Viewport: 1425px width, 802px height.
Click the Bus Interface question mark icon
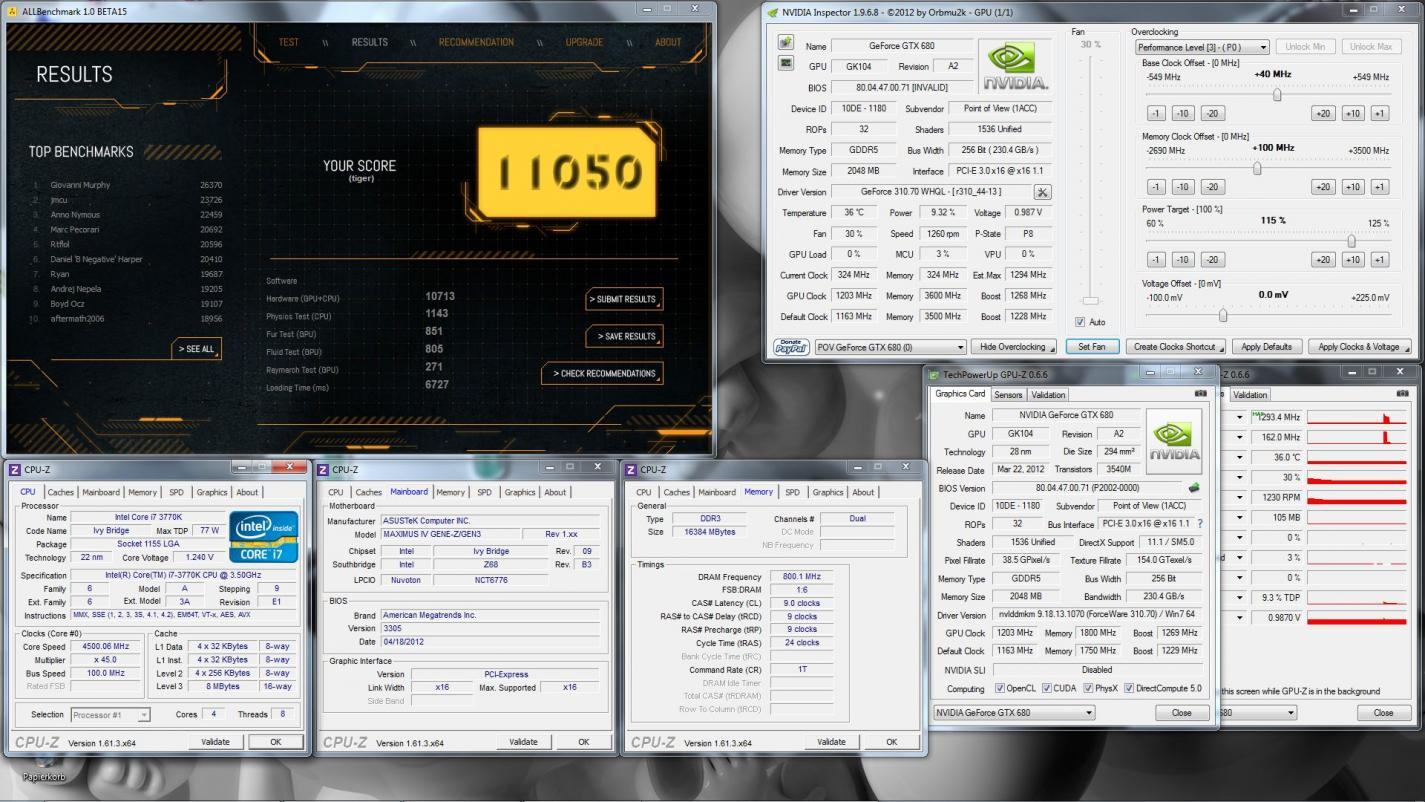[1199, 524]
